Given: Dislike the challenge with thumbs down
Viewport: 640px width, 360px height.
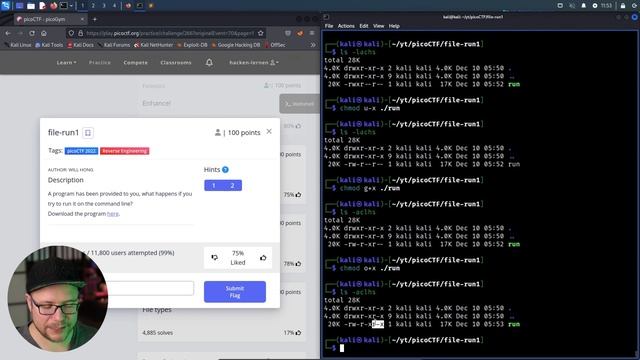Looking at the screenshot, I should coord(214,258).
